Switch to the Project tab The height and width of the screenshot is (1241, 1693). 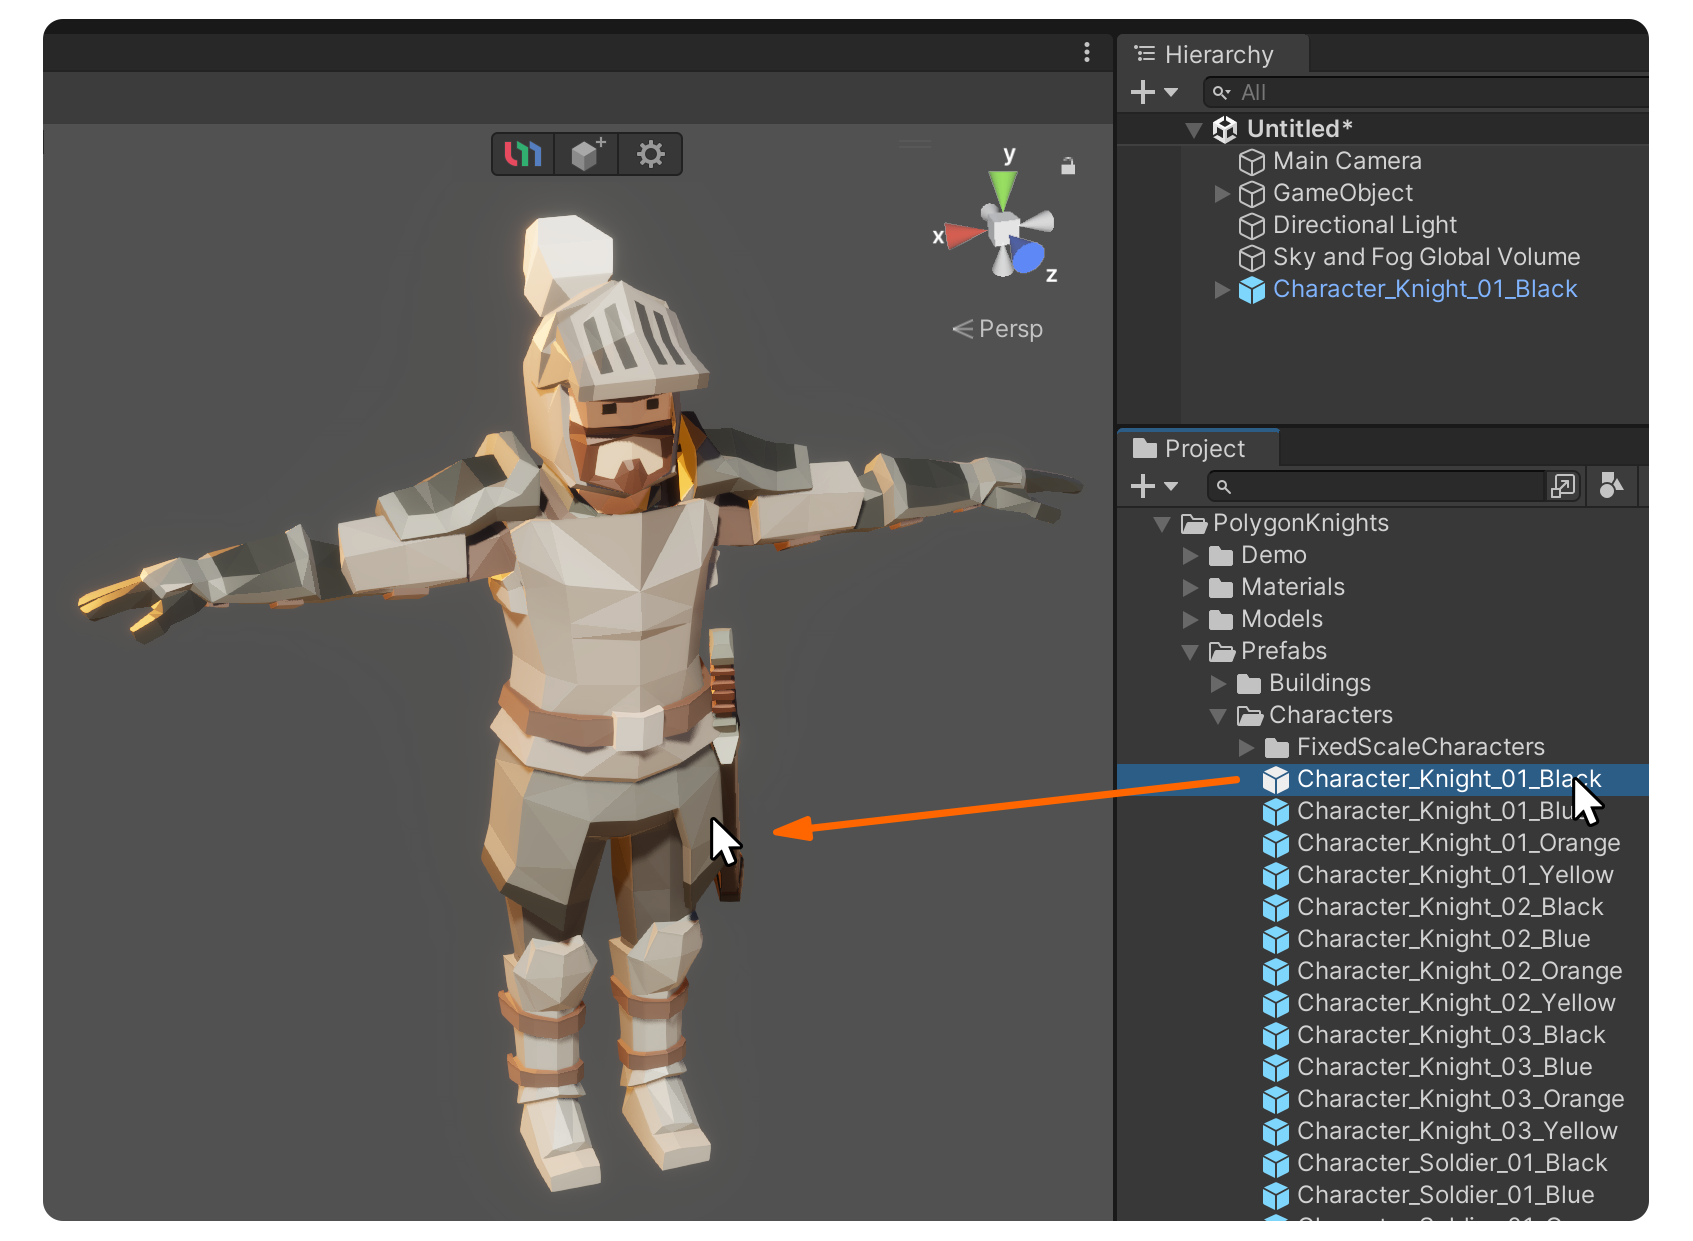pyautogui.click(x=1189, y=449)
